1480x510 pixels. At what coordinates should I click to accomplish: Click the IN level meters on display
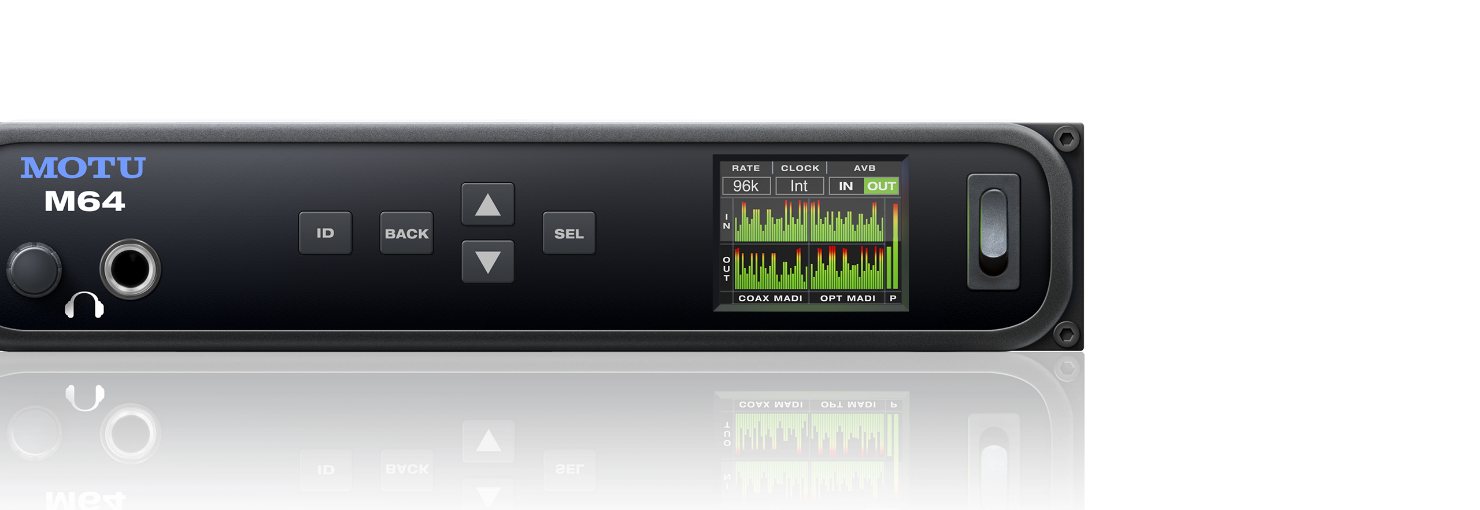pos(809,221)
